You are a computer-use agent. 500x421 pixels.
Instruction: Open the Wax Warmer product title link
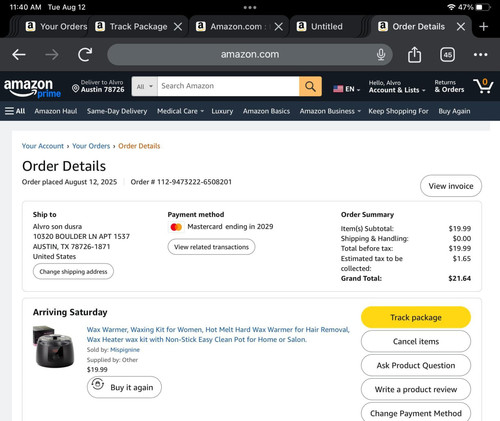pos(218,334)
